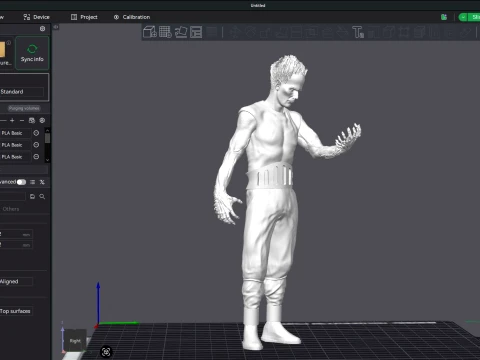Click the Add plate grid icon
Viewport: 480px width, 360px height.
click(x=165, y=32)
